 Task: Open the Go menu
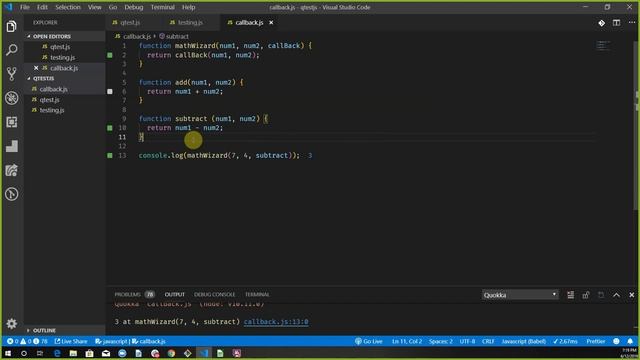113,7
